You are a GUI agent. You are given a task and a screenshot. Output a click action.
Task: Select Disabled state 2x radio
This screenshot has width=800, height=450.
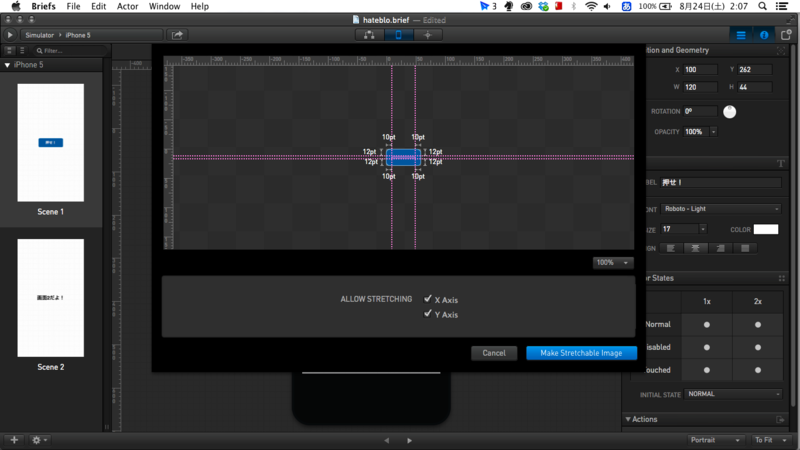(758, 347)
